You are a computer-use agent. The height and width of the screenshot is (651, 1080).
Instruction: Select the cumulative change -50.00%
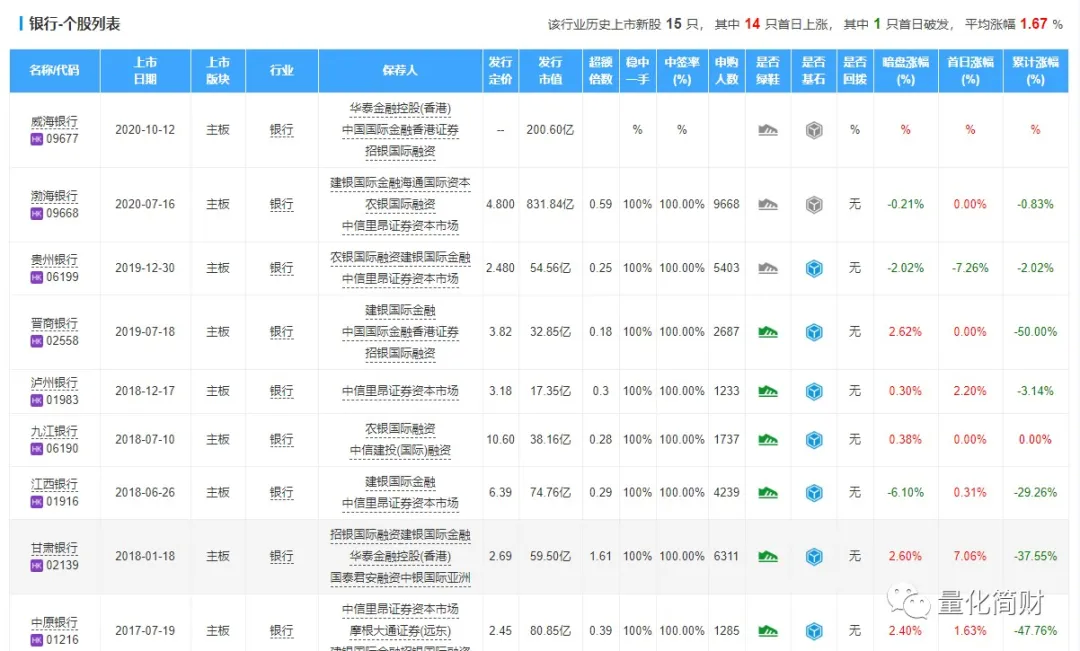[x=1035, y=332]
